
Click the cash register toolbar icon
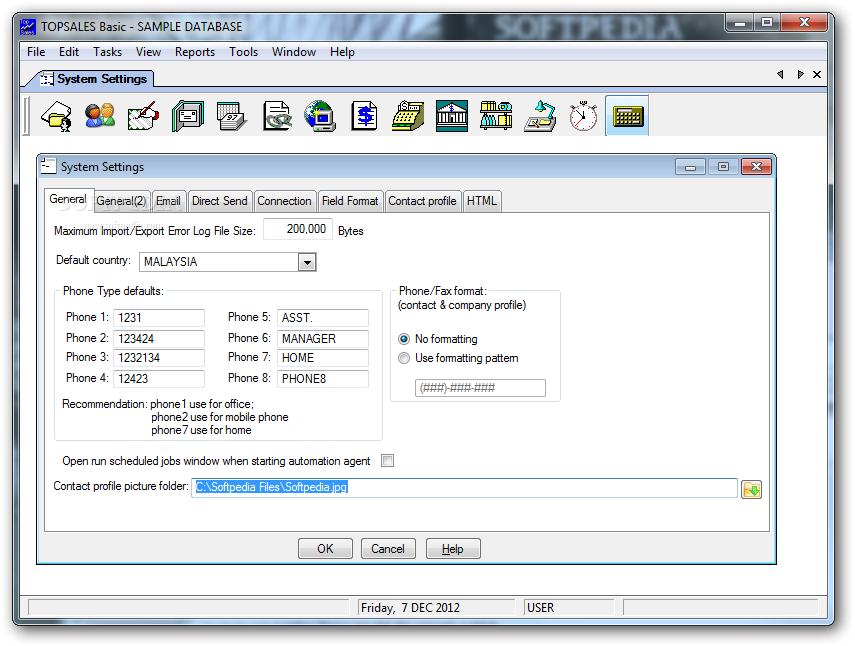coord(408,116)
